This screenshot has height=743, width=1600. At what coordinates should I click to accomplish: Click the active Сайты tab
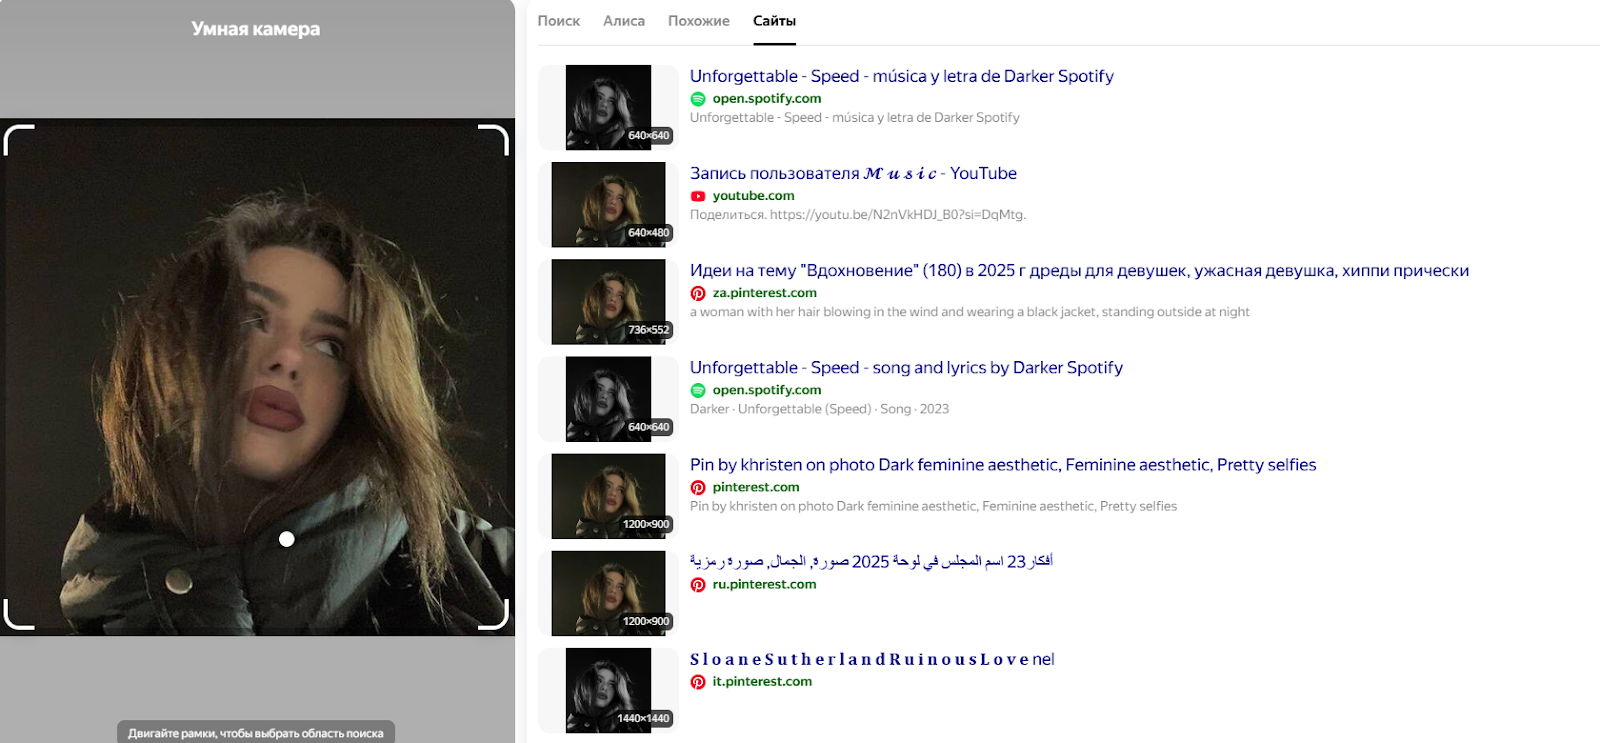[x=774, y=21]
